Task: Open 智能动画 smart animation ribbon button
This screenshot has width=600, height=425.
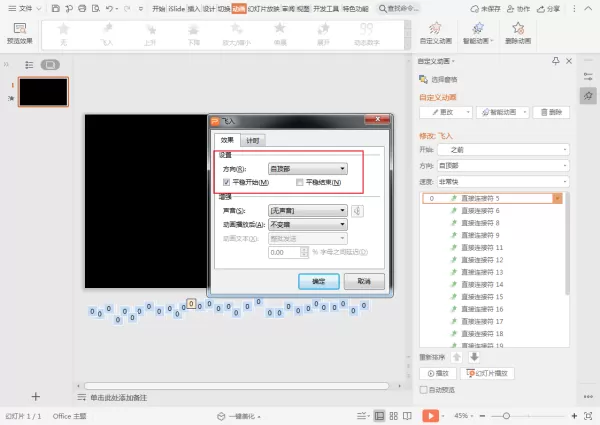Action: pos(478,34)
